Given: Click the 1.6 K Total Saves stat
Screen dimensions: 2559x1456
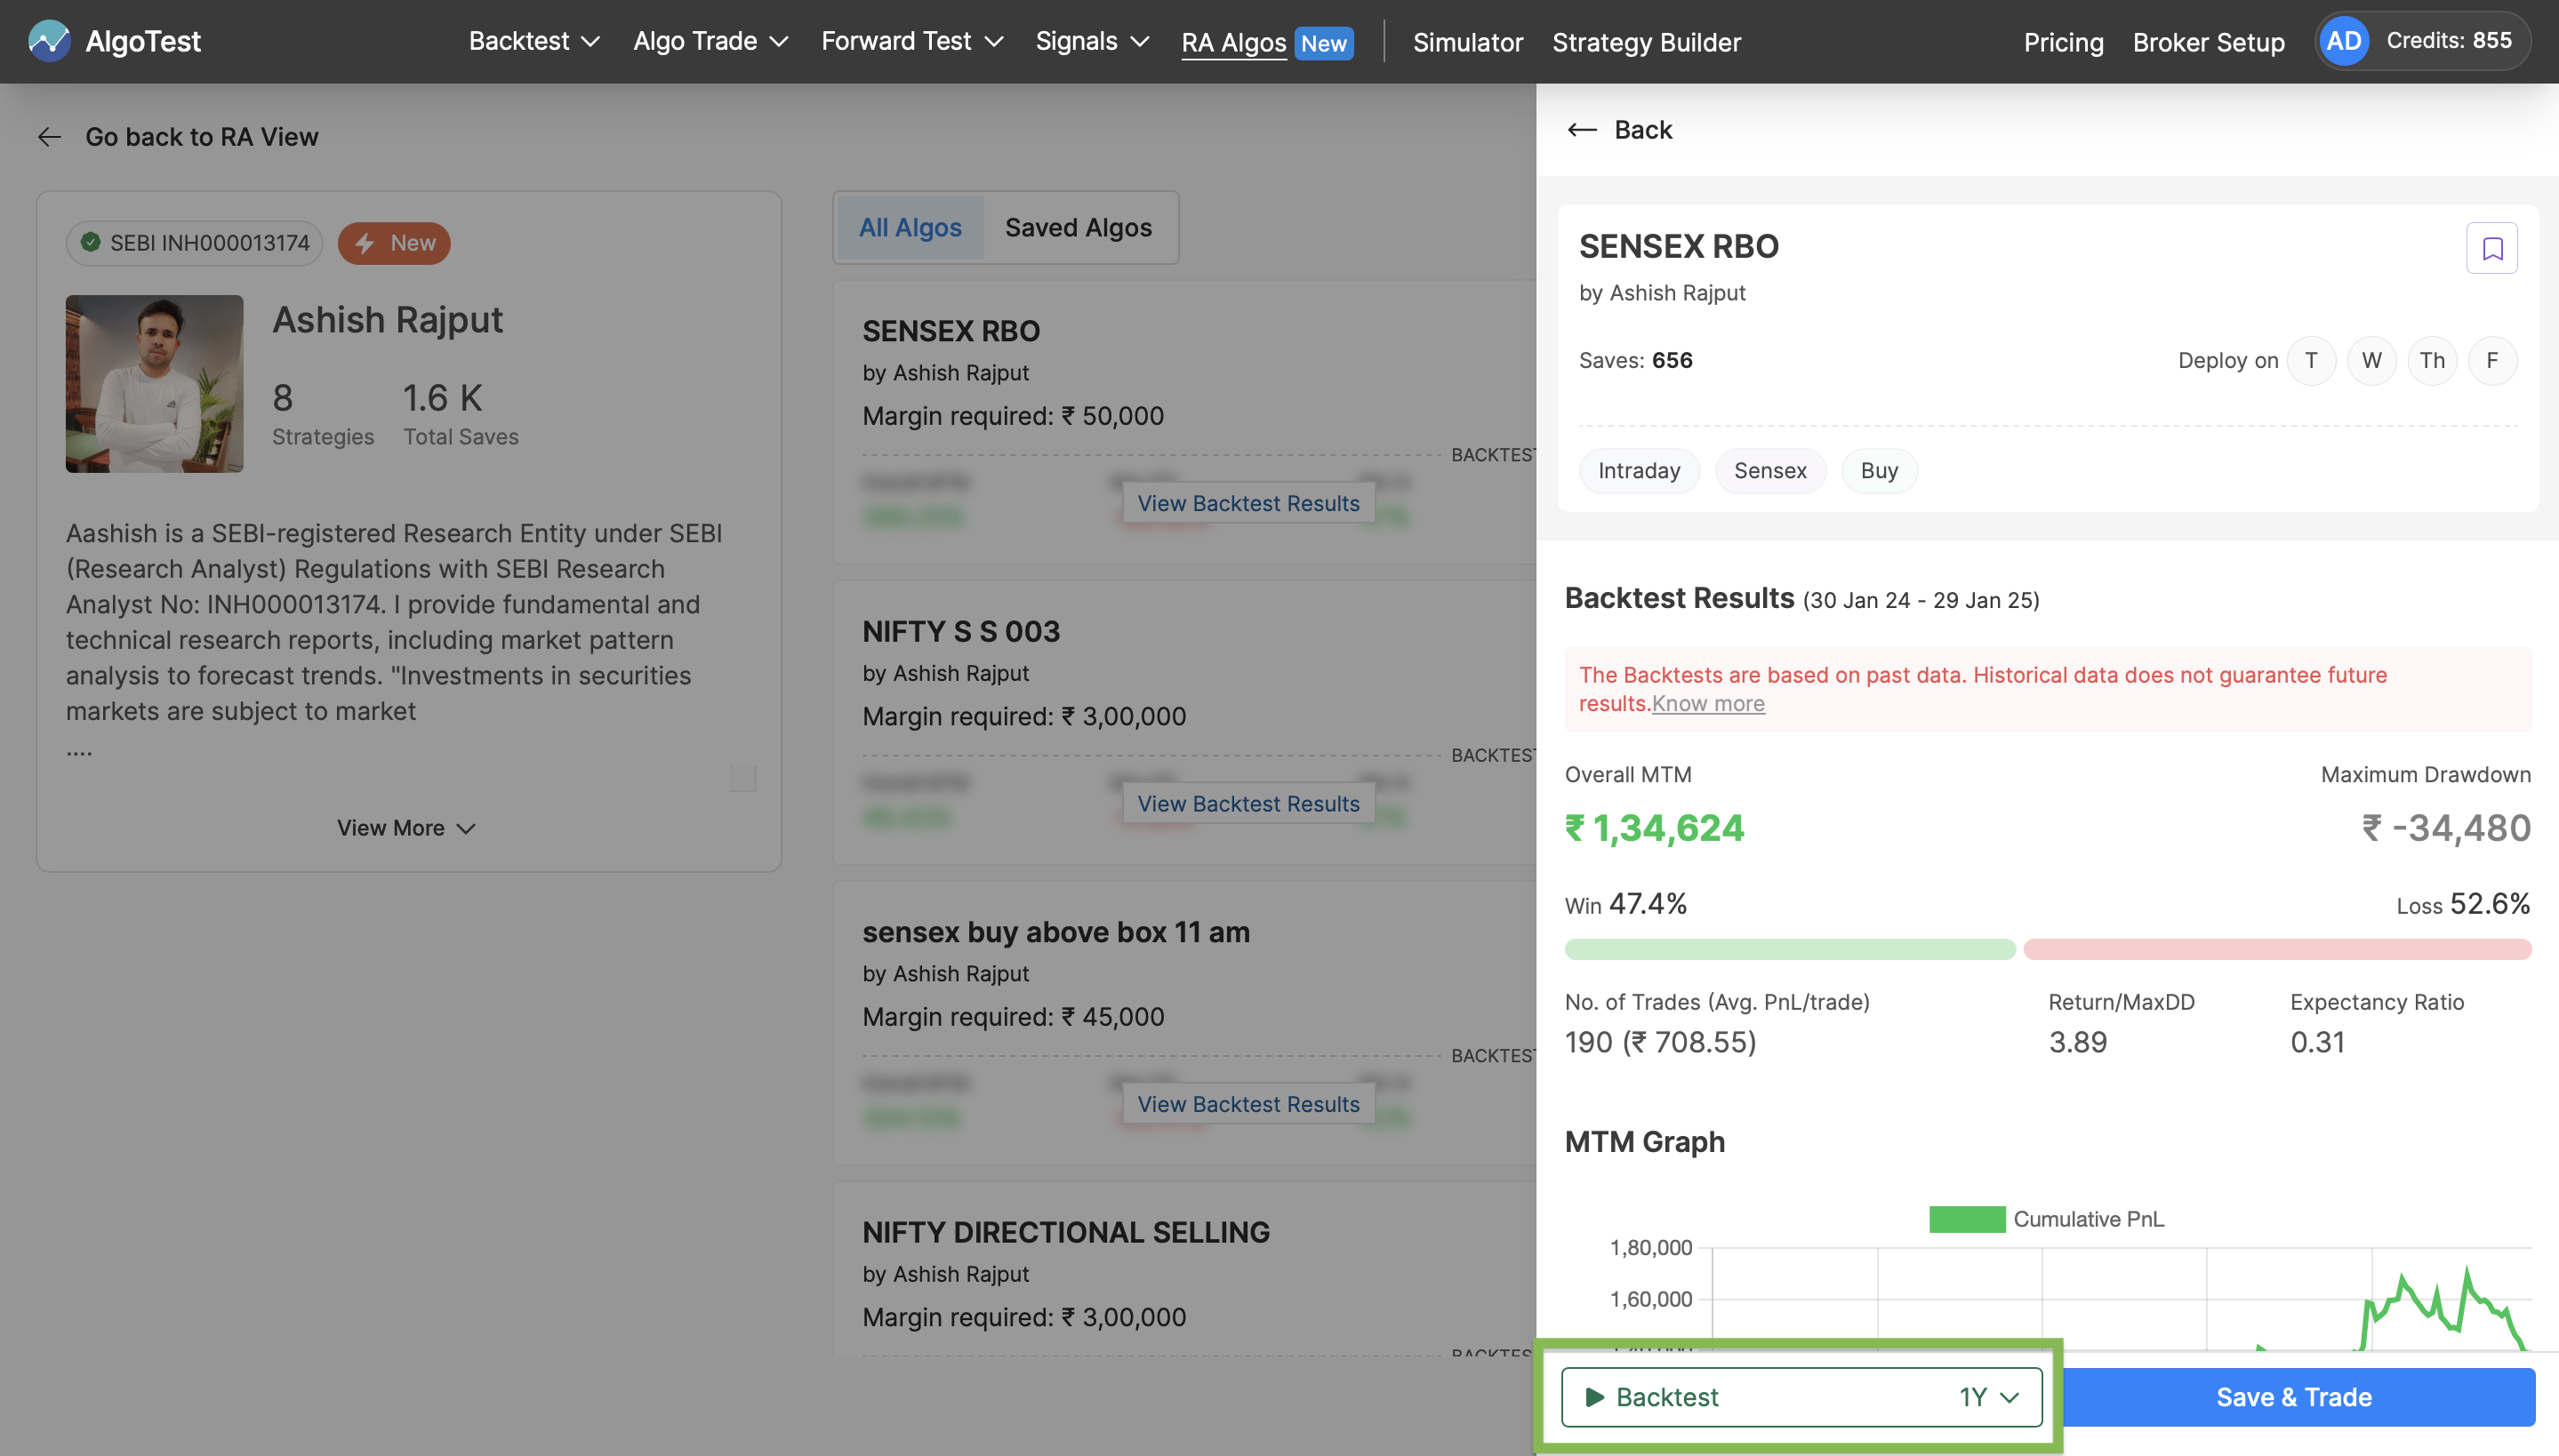Looking at the screenshot, I should click(460, 414).
